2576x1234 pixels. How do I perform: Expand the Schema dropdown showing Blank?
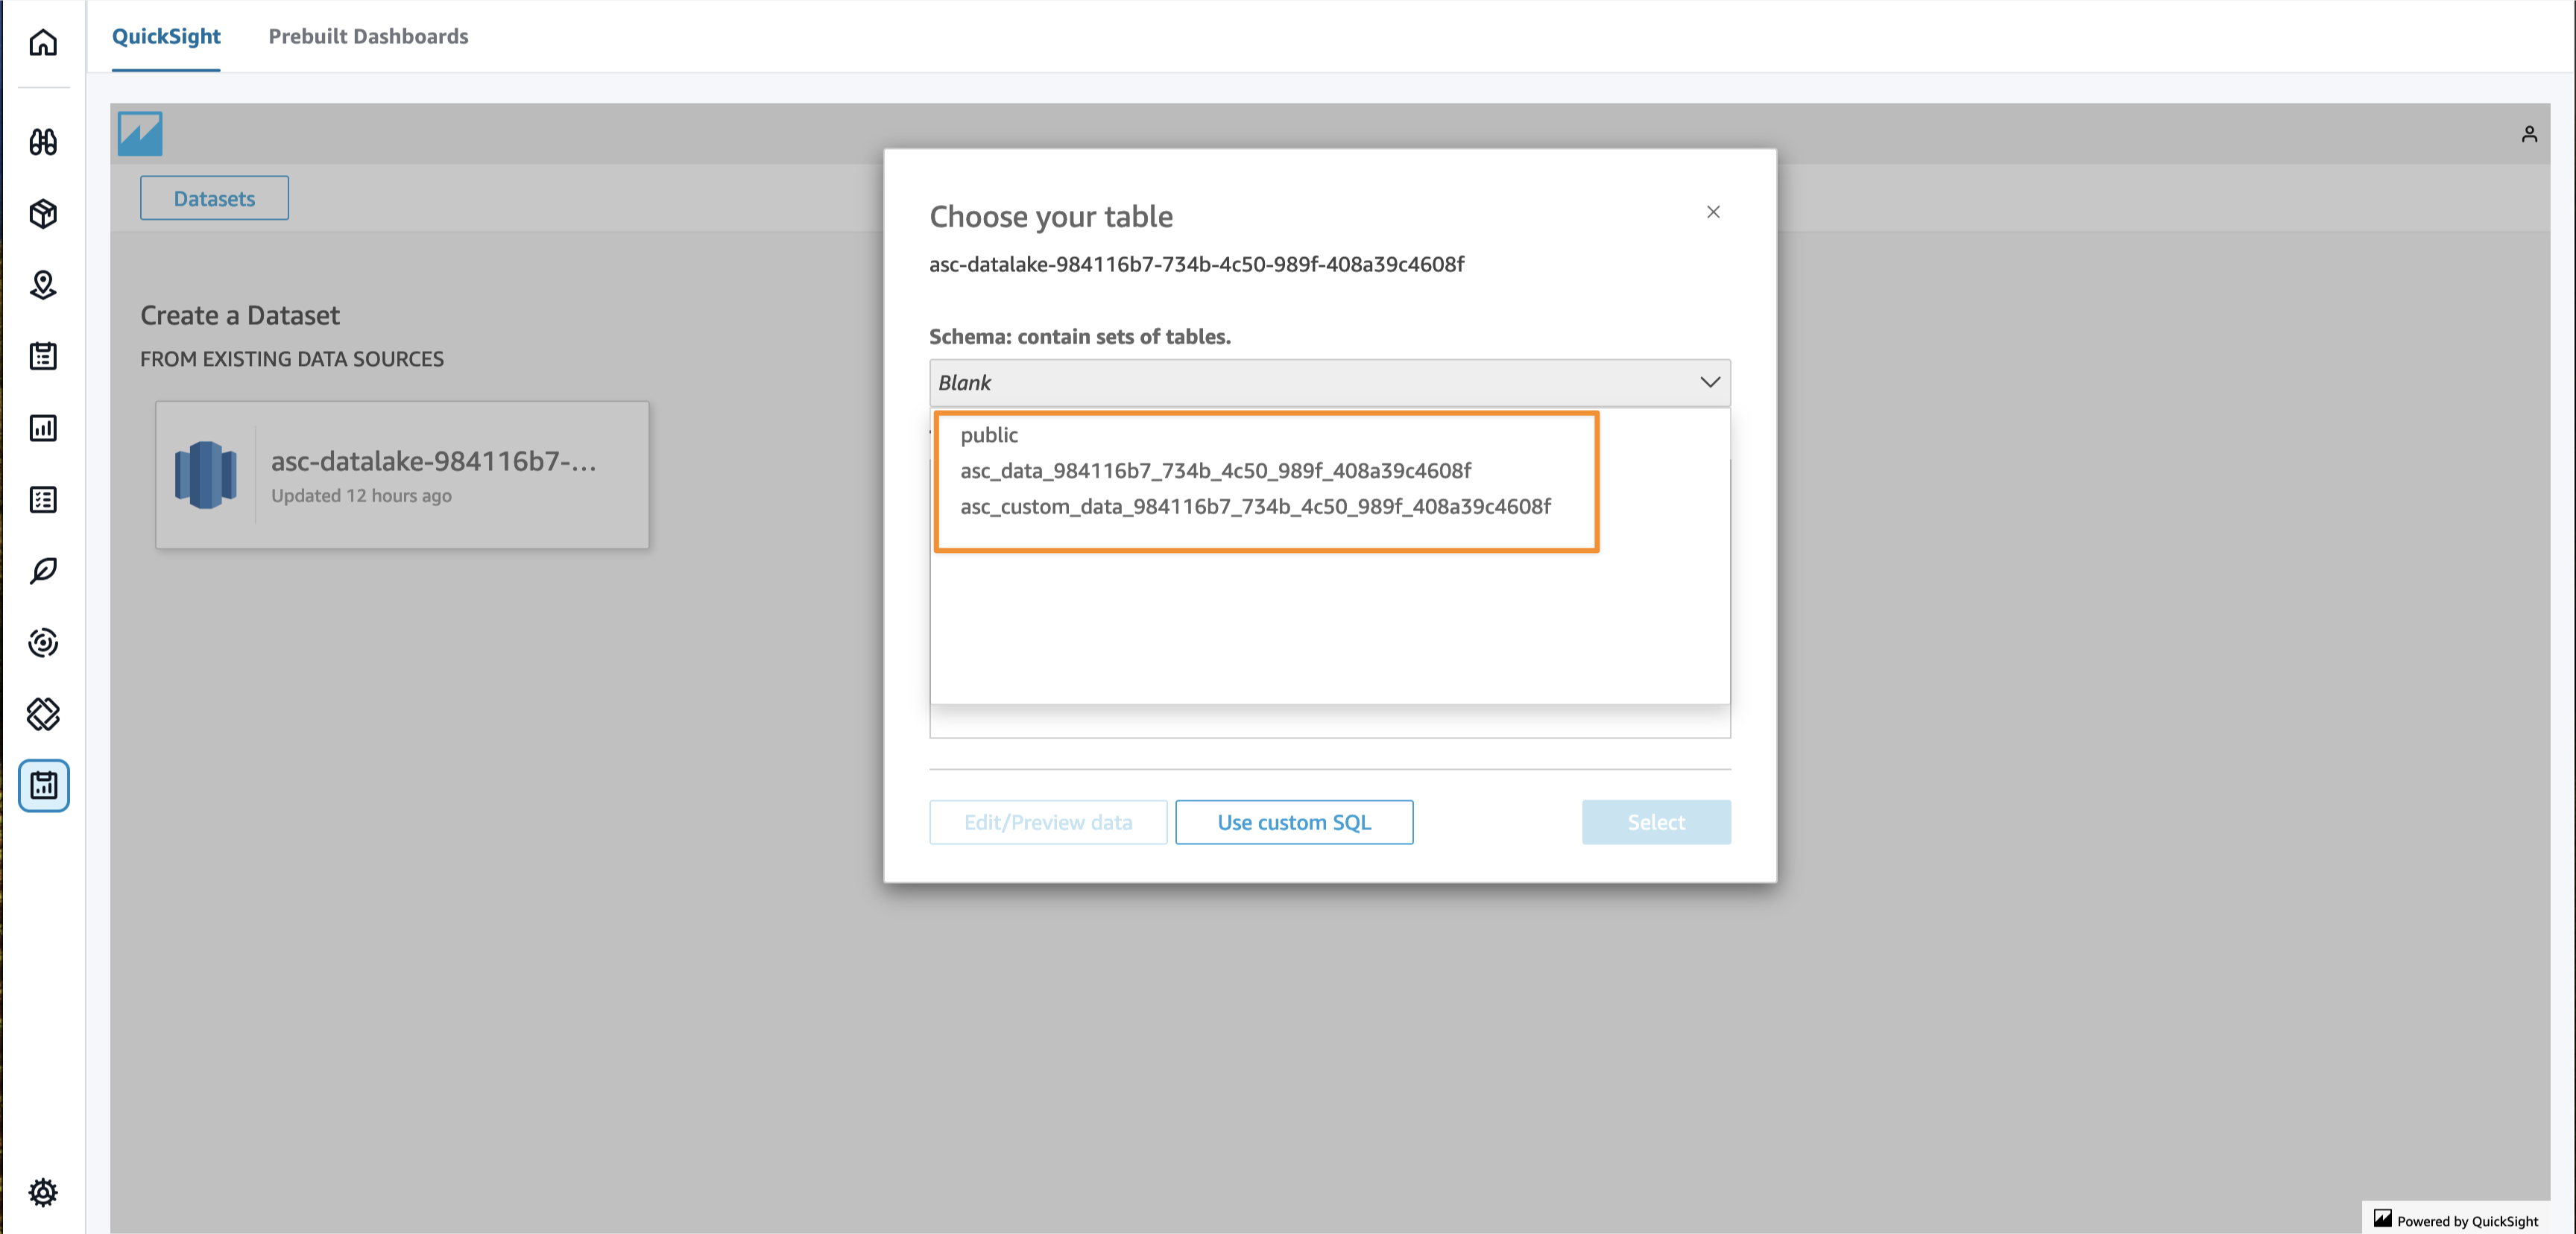(1329, 383)
